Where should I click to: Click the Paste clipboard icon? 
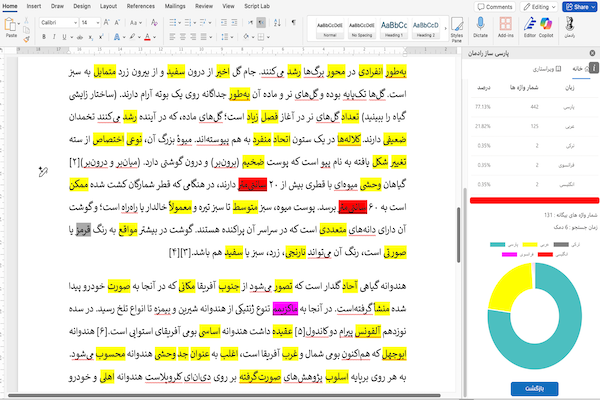point(10,24)
